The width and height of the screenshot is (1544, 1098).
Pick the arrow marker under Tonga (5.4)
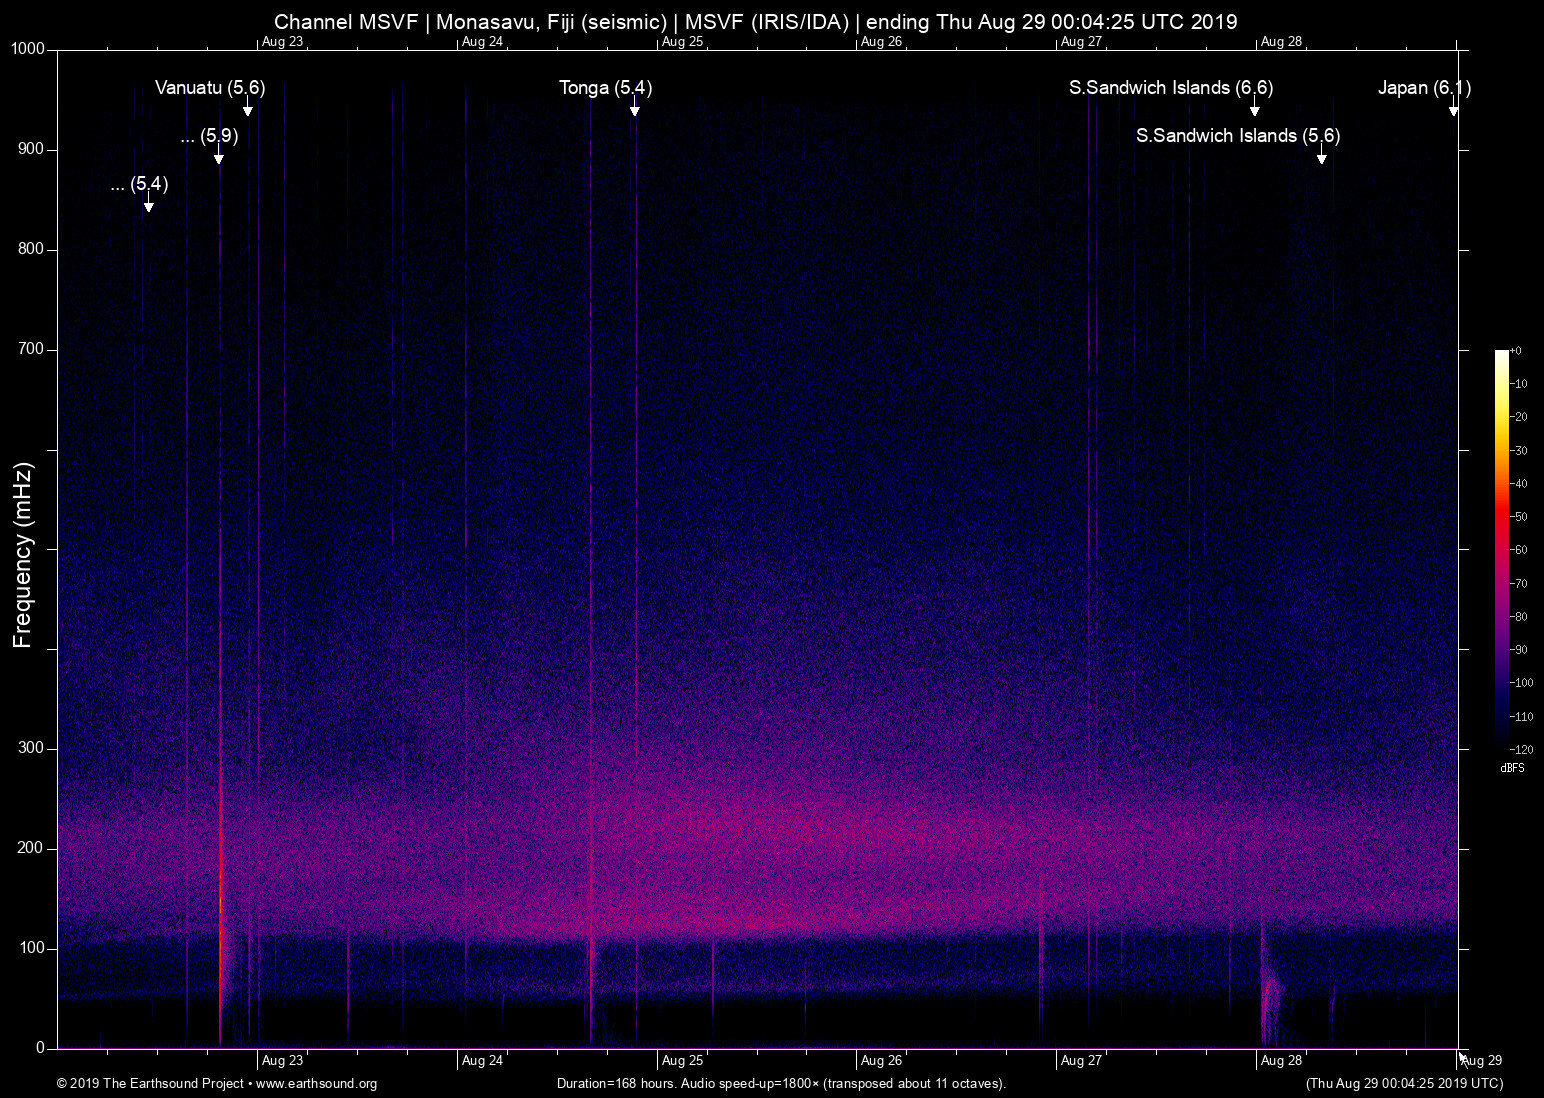click(635, 108)
